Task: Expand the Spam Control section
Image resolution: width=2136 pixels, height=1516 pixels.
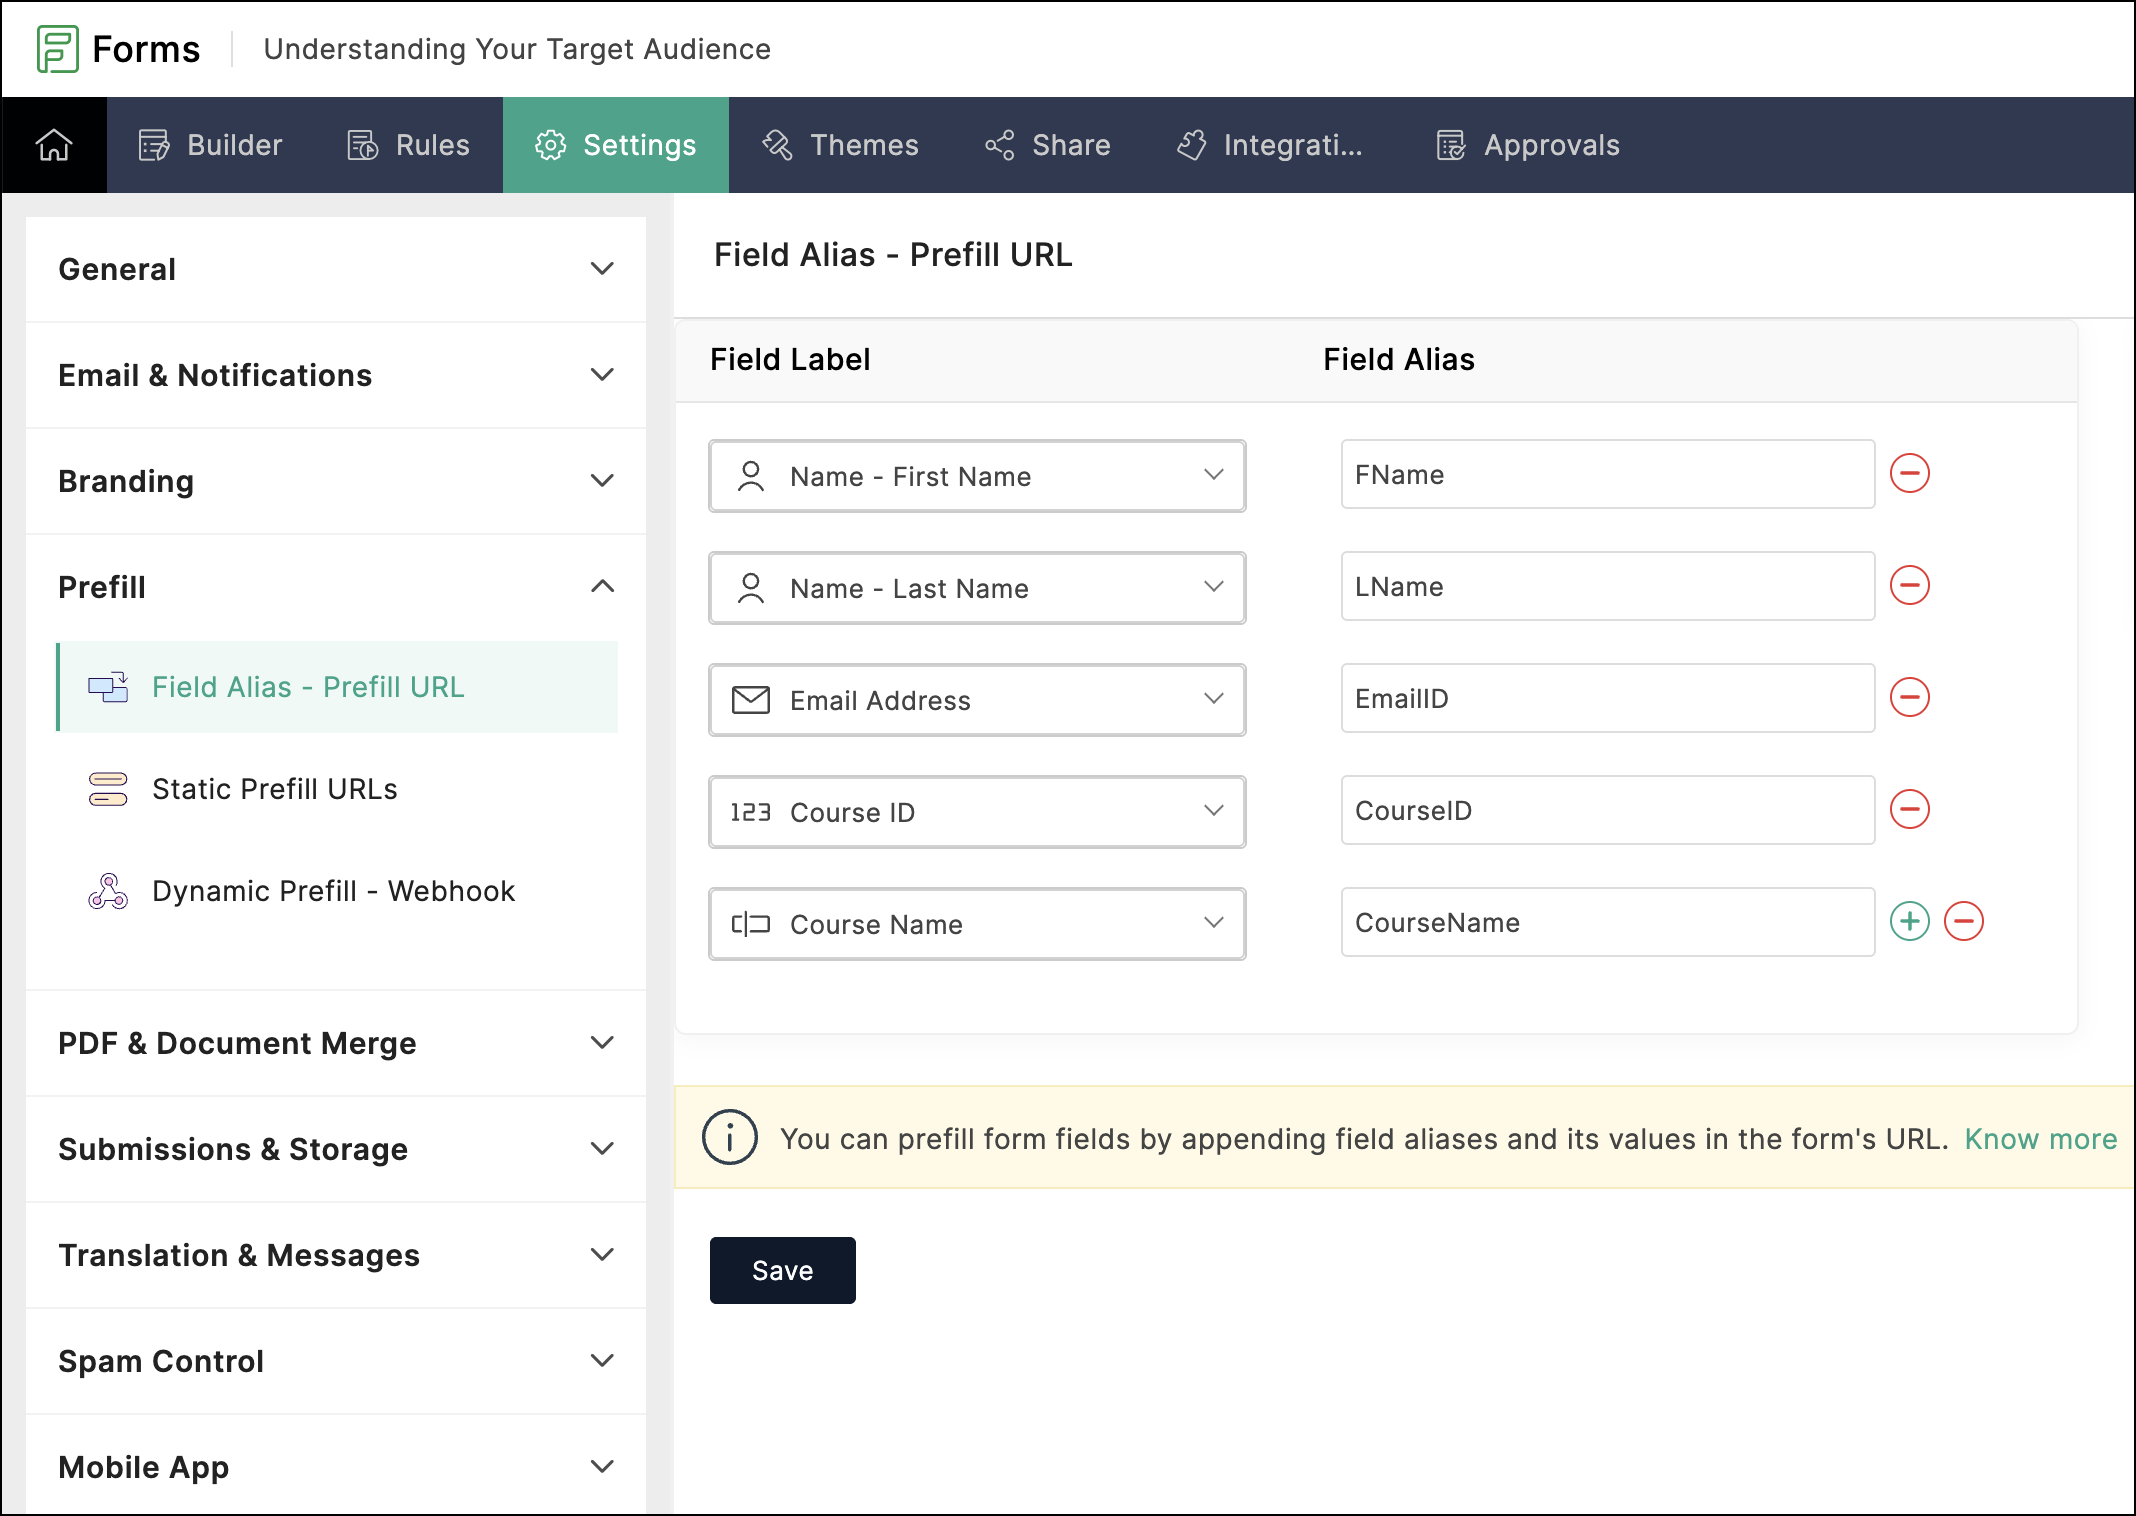Action: (602, 1361)
